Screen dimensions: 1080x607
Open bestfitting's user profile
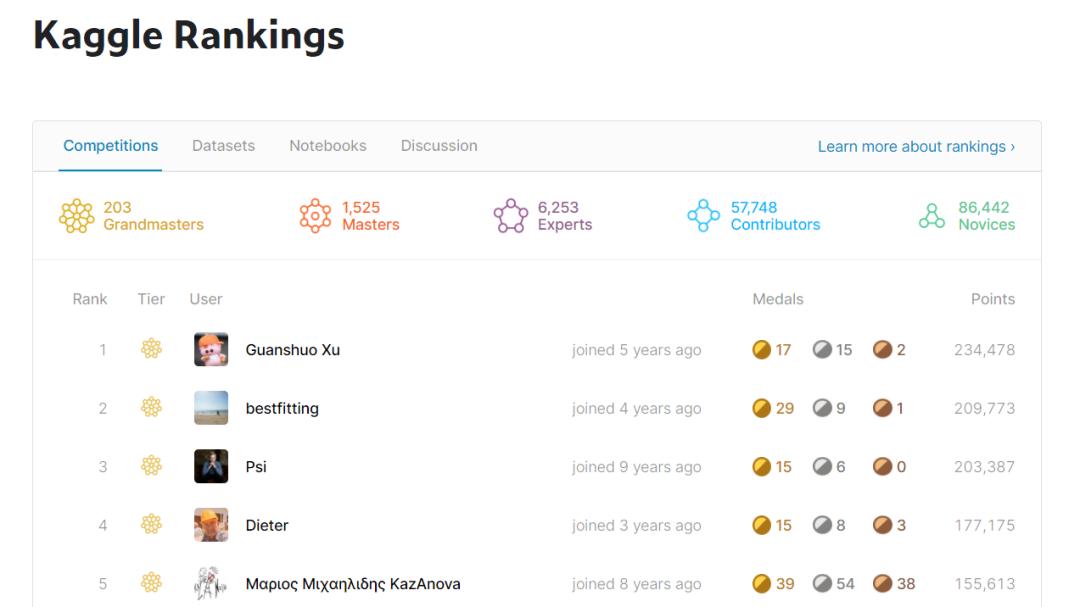(x=282, y=409)
